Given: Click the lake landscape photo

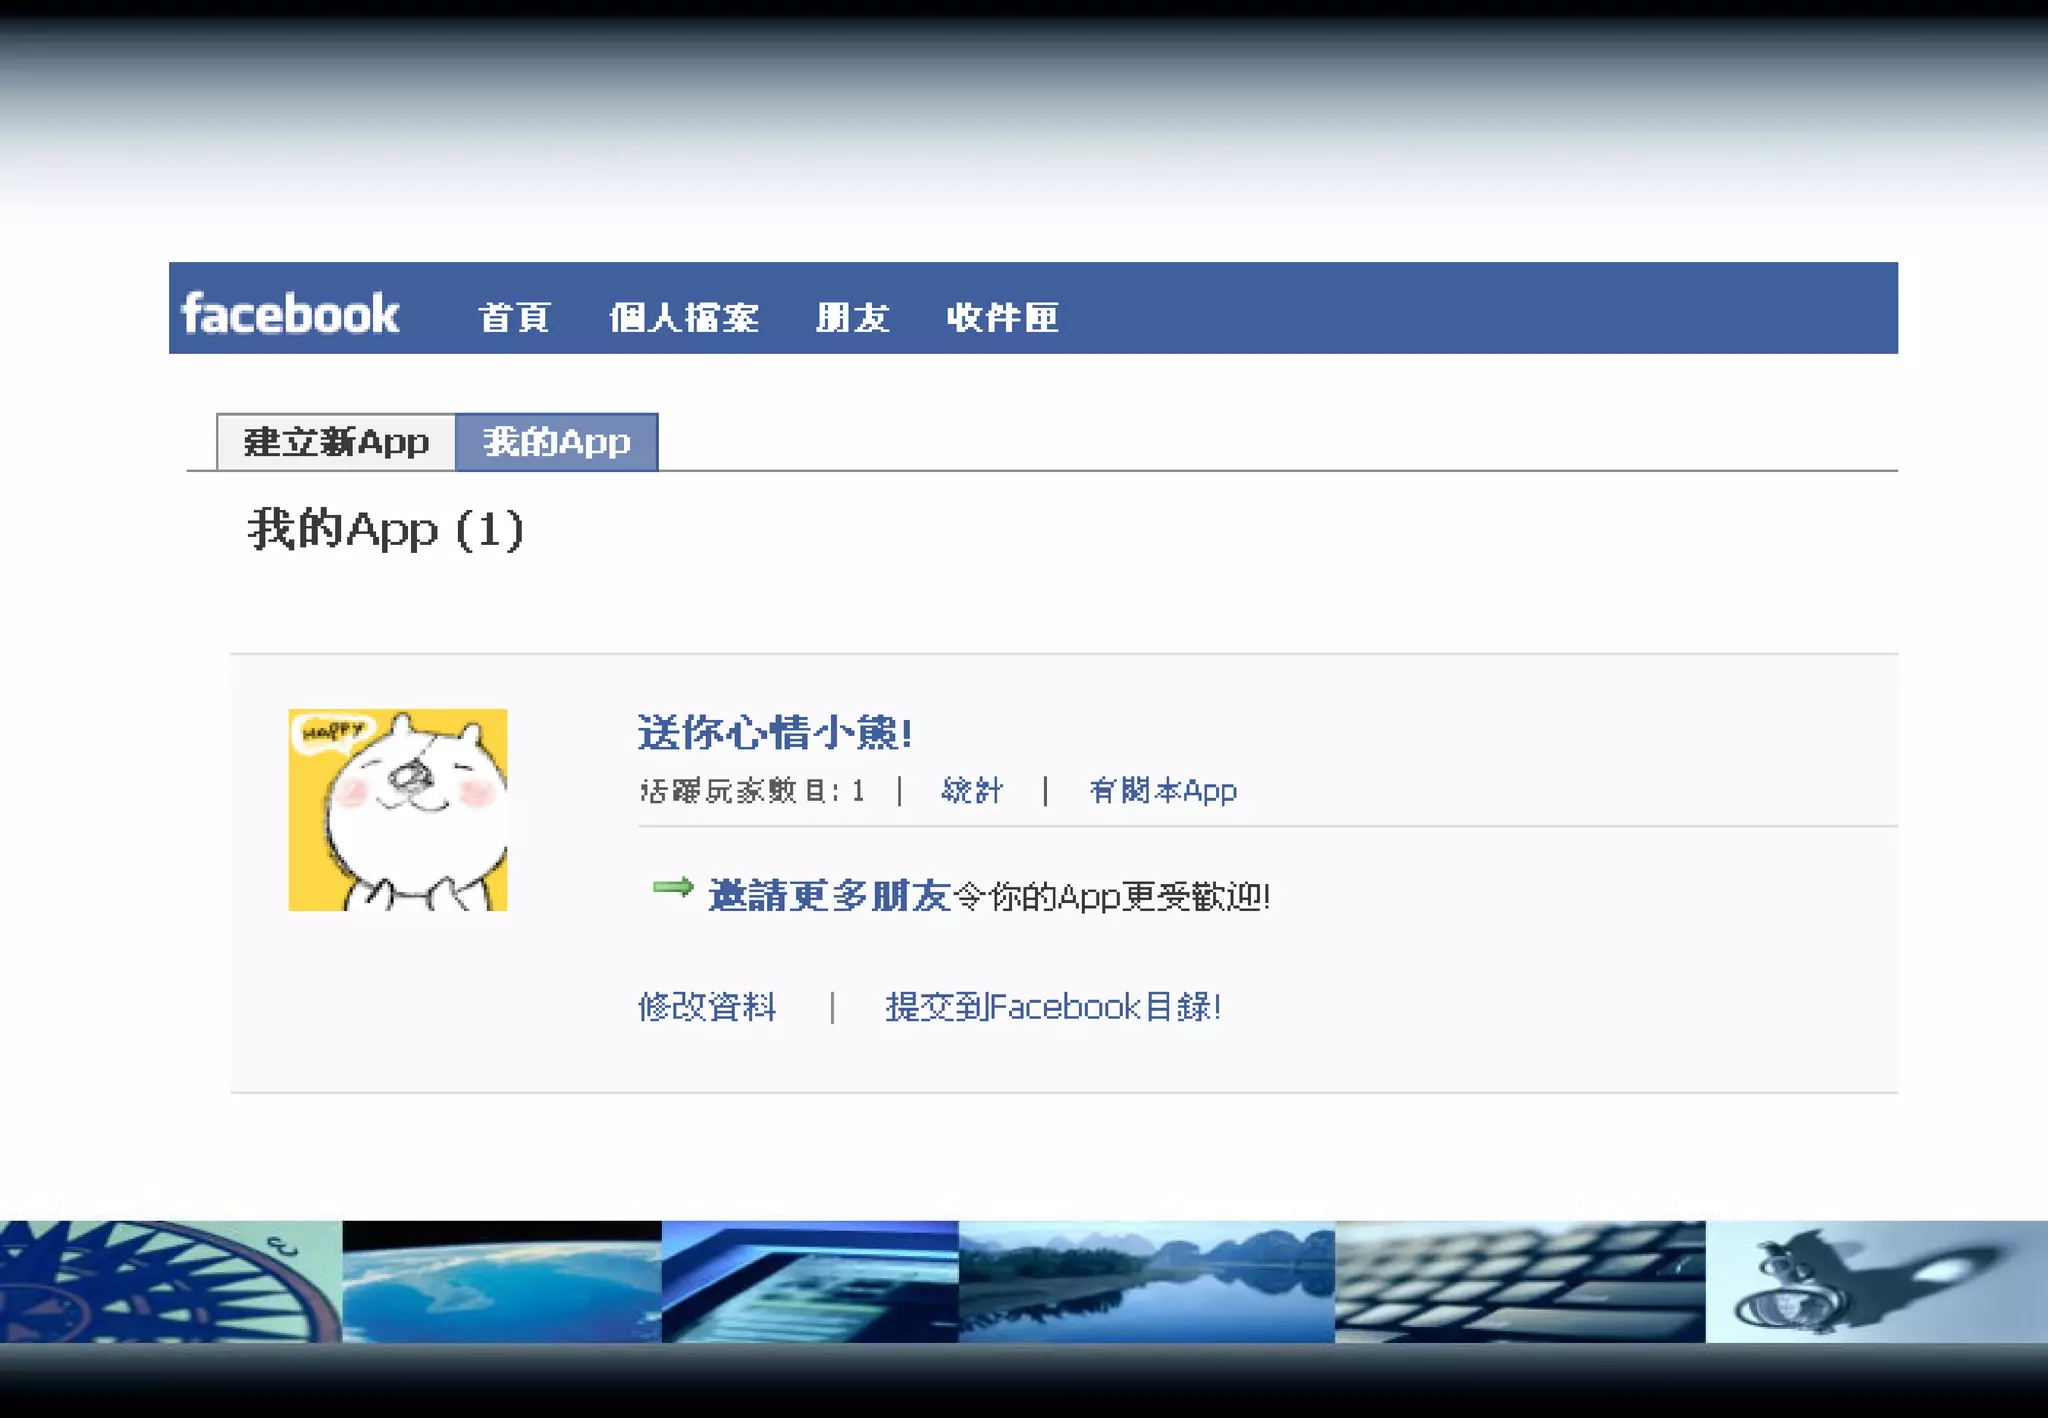Looking at the screenshot, I should point(1146,1281).
